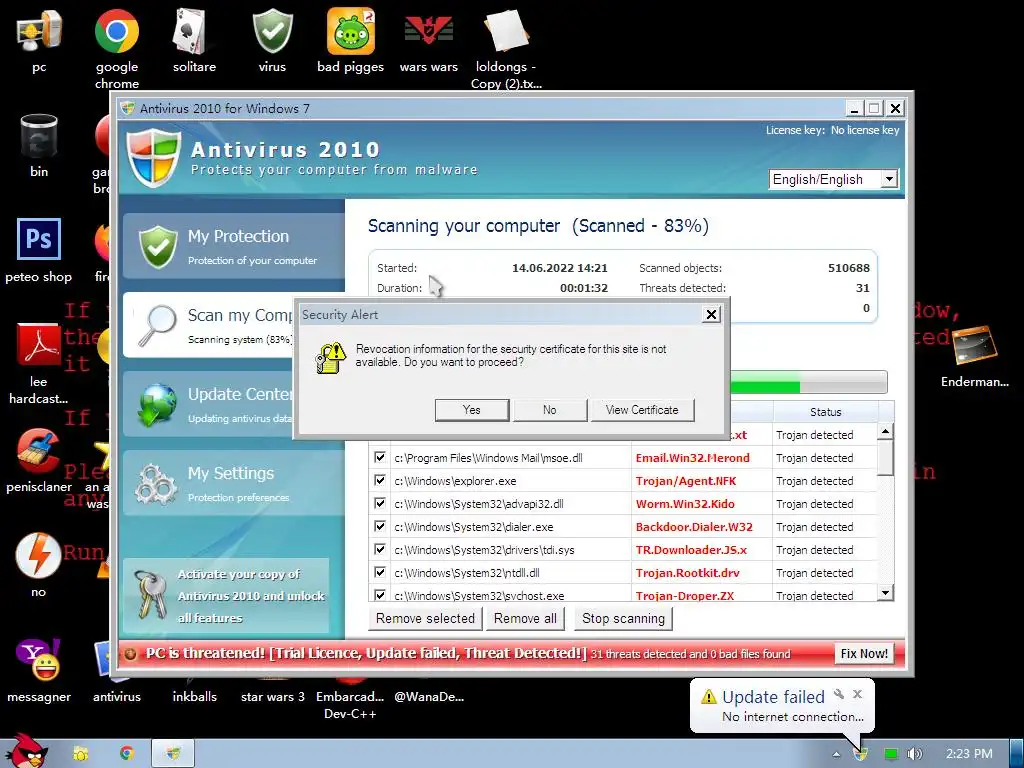Image resolution: width=1024 pixels, height=768 pixels.
Task: Open the lightning bolt 'no' desktop icon
Action: (x=39, y=556)
